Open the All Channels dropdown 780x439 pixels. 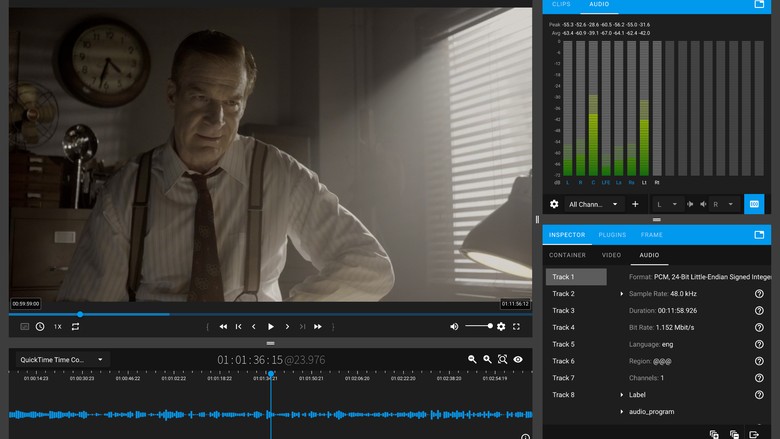click(593, 204)
